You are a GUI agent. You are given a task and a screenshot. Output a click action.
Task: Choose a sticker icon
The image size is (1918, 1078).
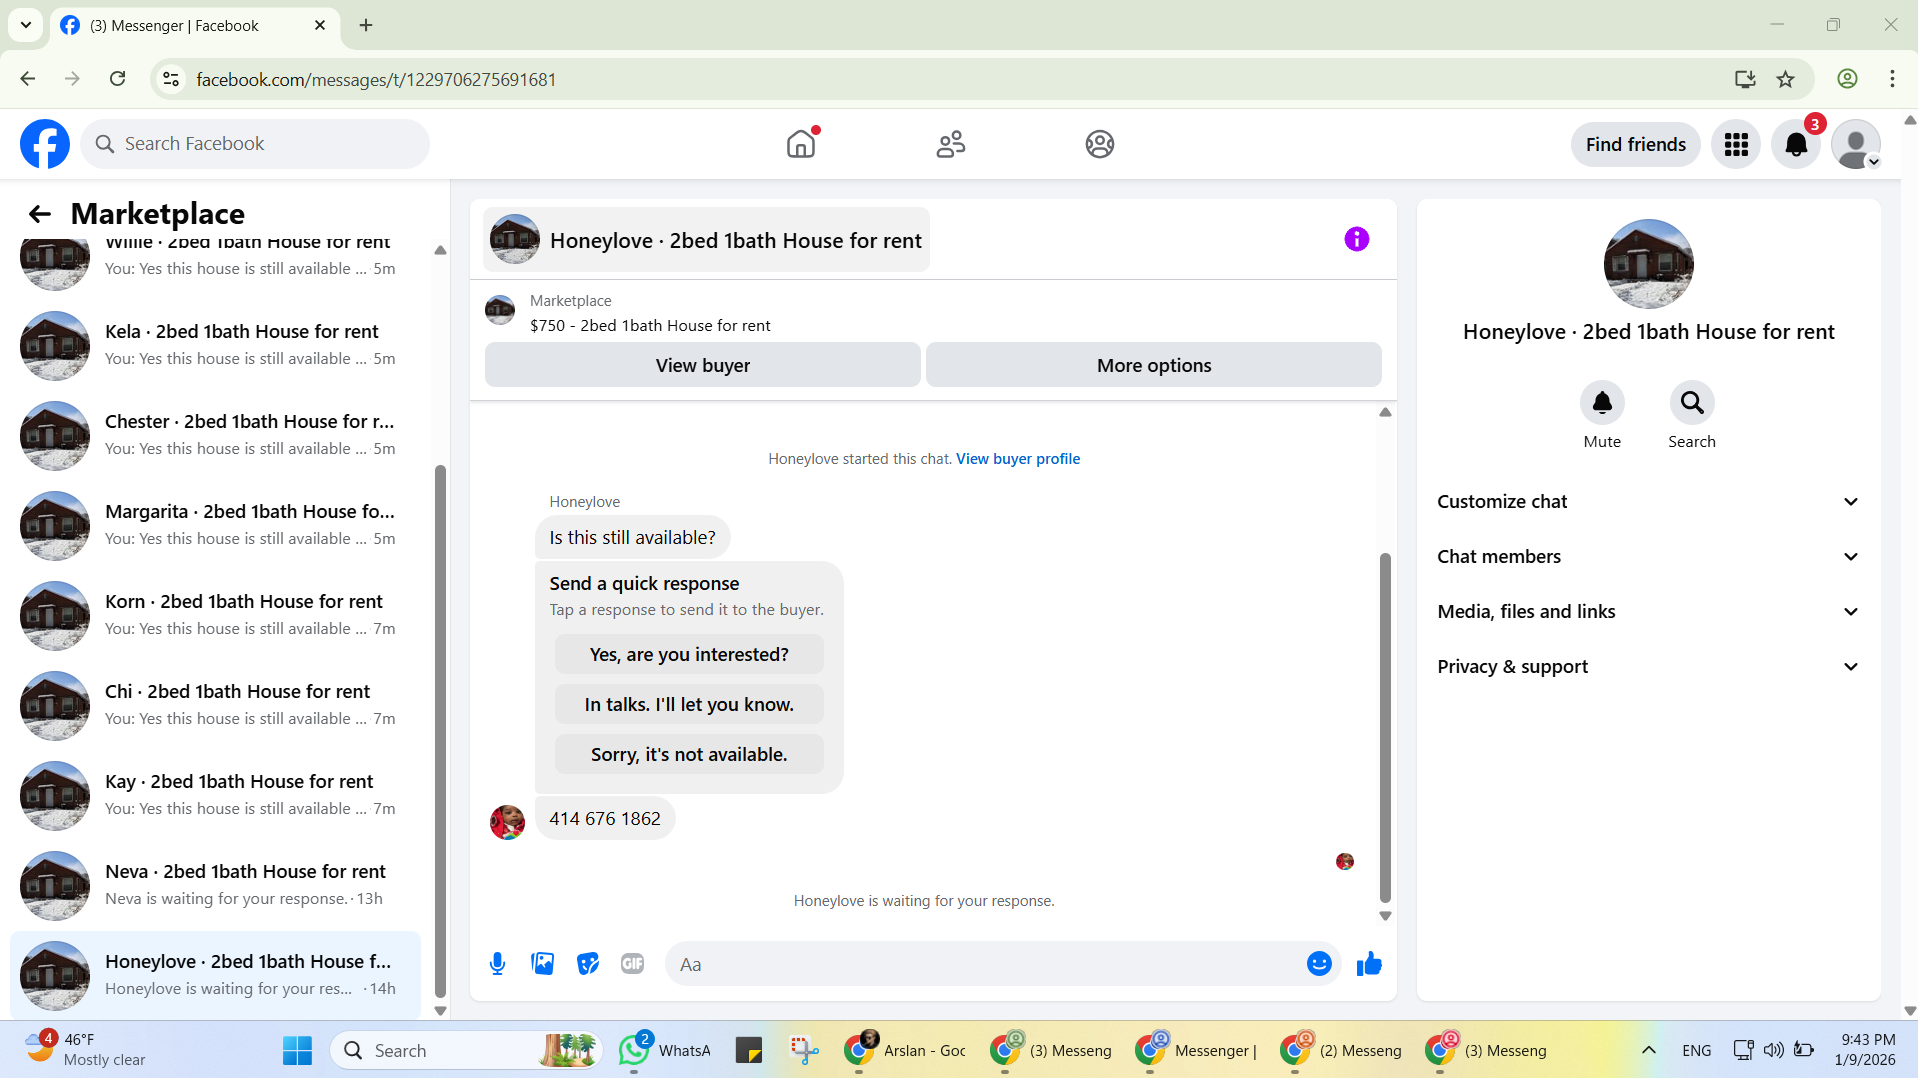[588, 964]
